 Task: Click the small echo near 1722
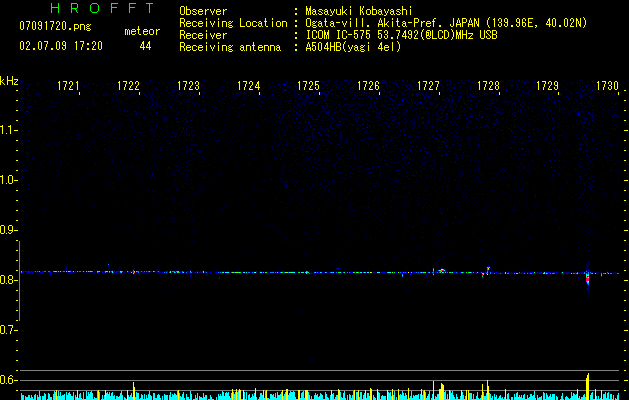(134, 272)
